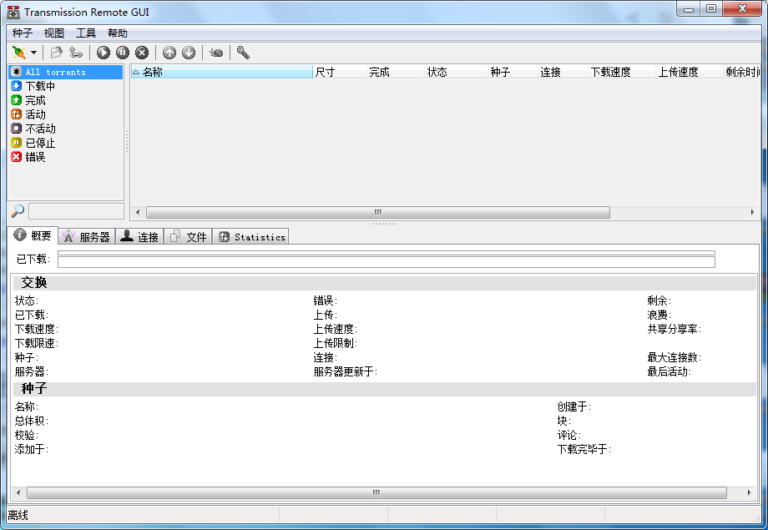Sort by the 上传速度 column header

689,72
